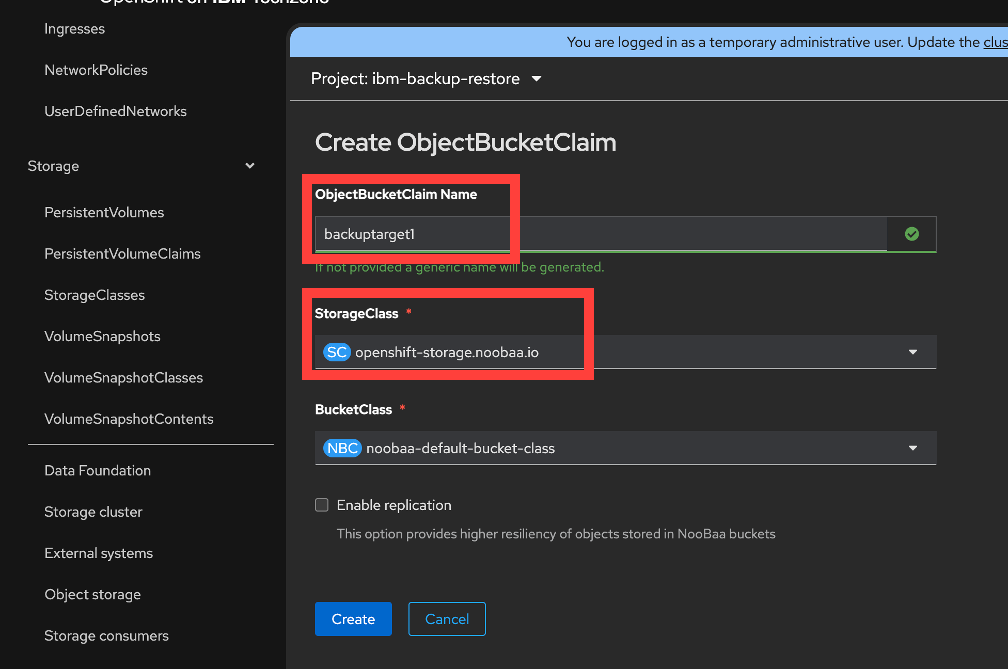Click the Create button
This screenshot has width=1008, height=670.
(353, 619)
